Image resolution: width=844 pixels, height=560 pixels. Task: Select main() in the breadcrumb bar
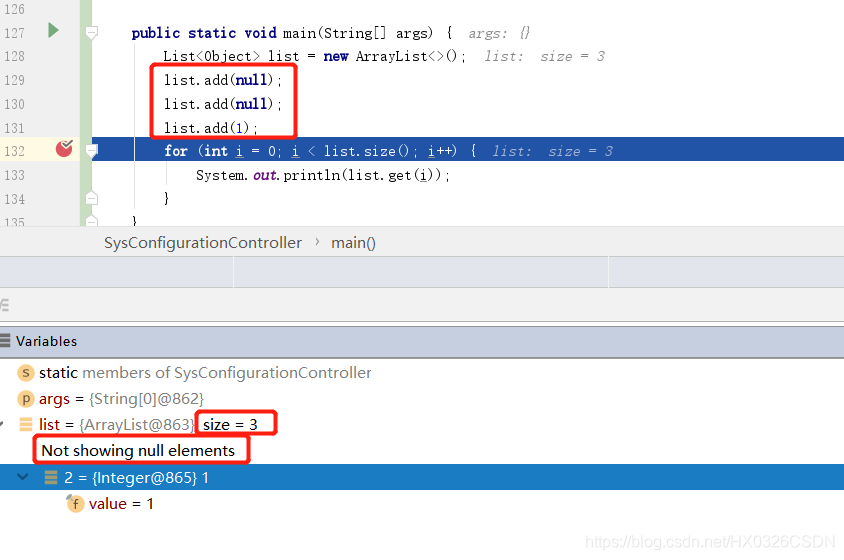click(x=354, y=243)
